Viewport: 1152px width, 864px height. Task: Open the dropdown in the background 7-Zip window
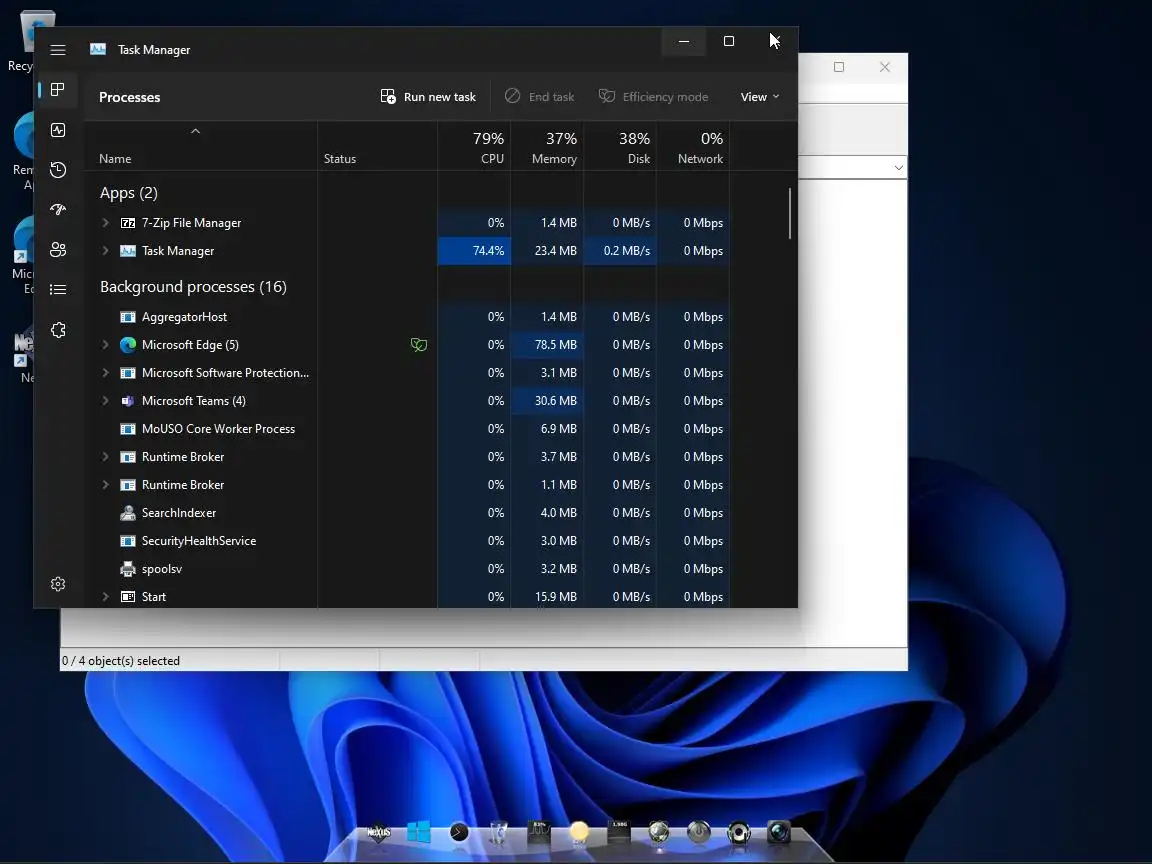click(899, 168)
